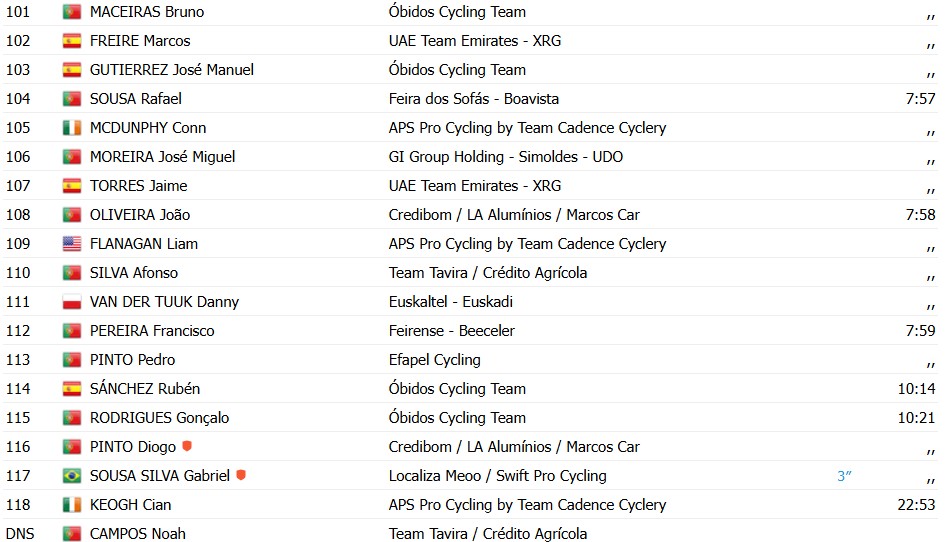This screenshot has width=945, height=542.
Task: Click the orange shield icon next to PINTO Diogo
Action: tap(187, 446)
